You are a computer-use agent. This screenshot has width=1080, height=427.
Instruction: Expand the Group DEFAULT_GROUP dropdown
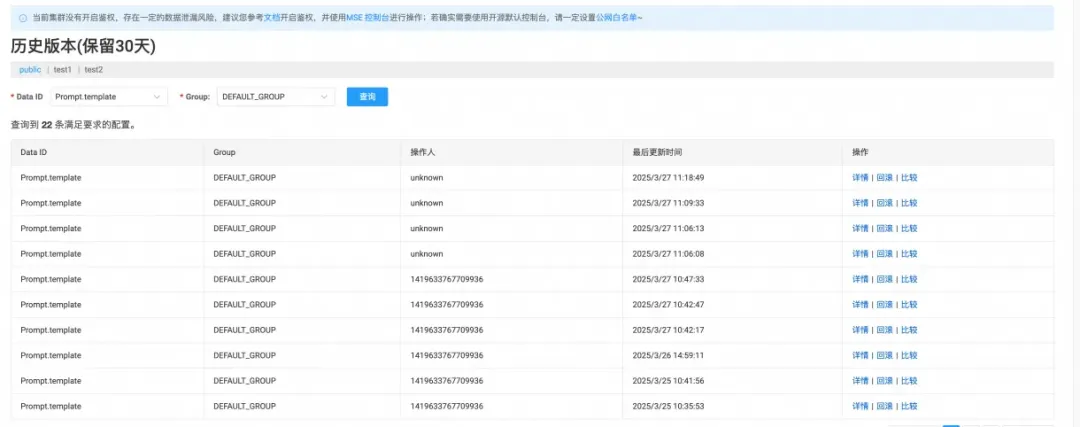click(x=276, y=97)
